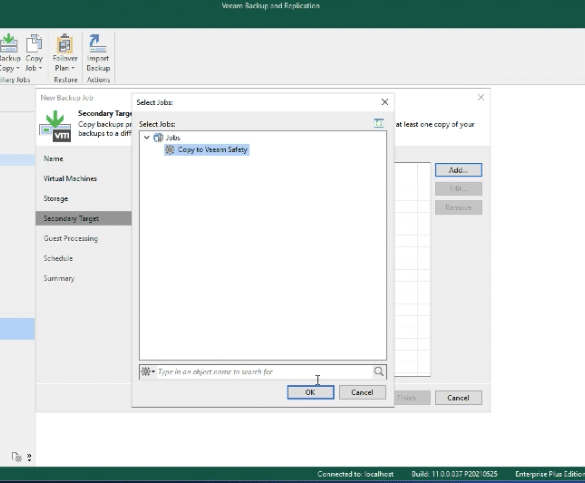Click the backup job VM icon in wizard header
585x483 pixels.
pyautogui.click(x=55, y=126)
